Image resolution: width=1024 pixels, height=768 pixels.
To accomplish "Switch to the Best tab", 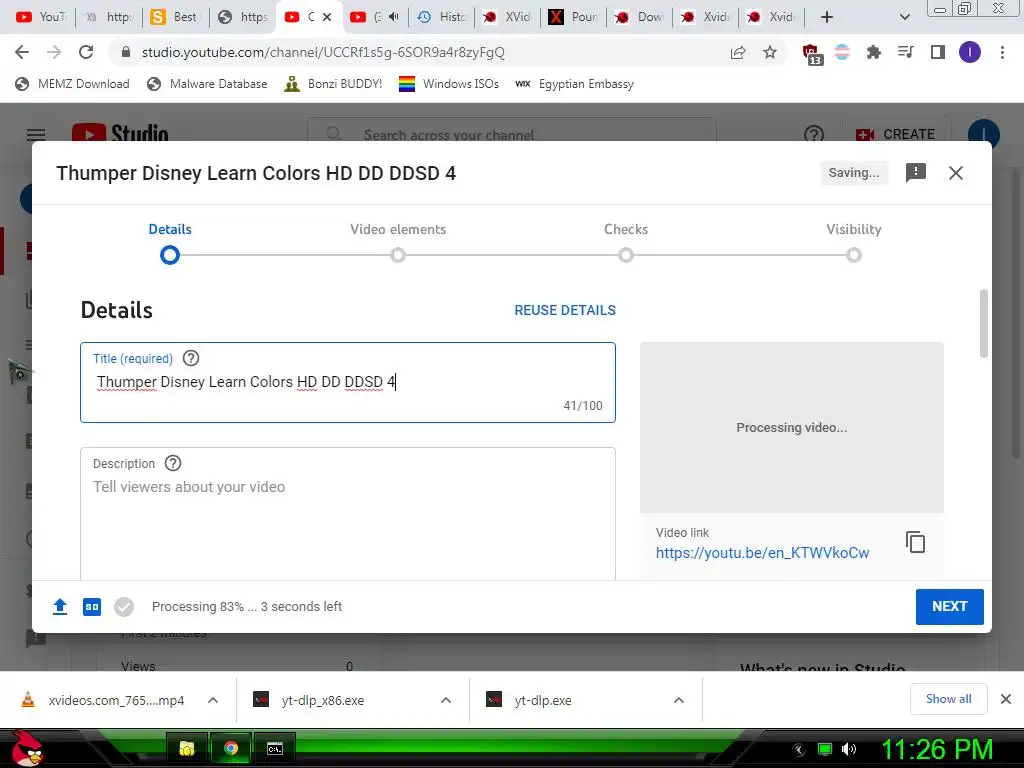I will pos(174,17).
